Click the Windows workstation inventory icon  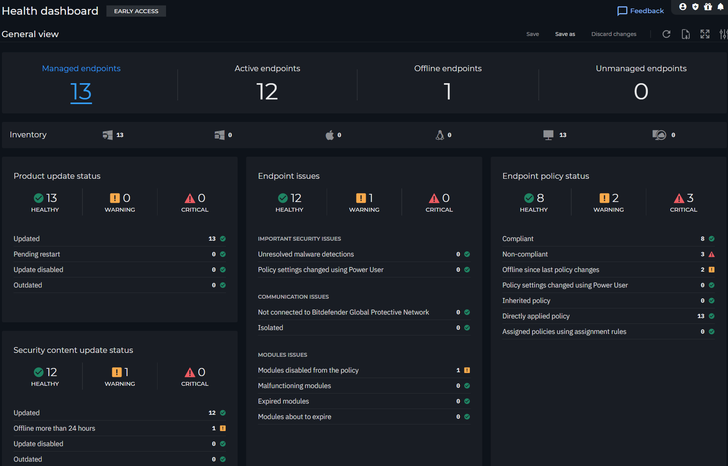(x=108, y=135)
